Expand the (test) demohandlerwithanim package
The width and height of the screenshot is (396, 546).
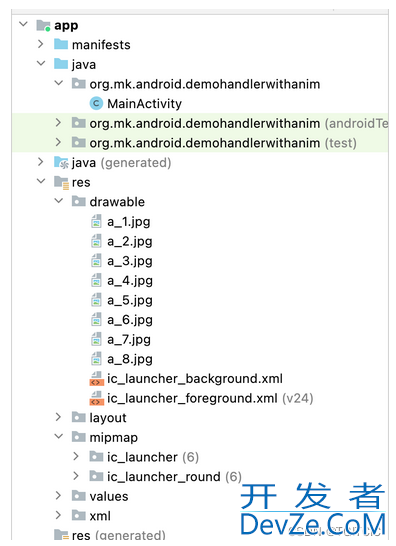pyautogui.click(x=58, y=142)
